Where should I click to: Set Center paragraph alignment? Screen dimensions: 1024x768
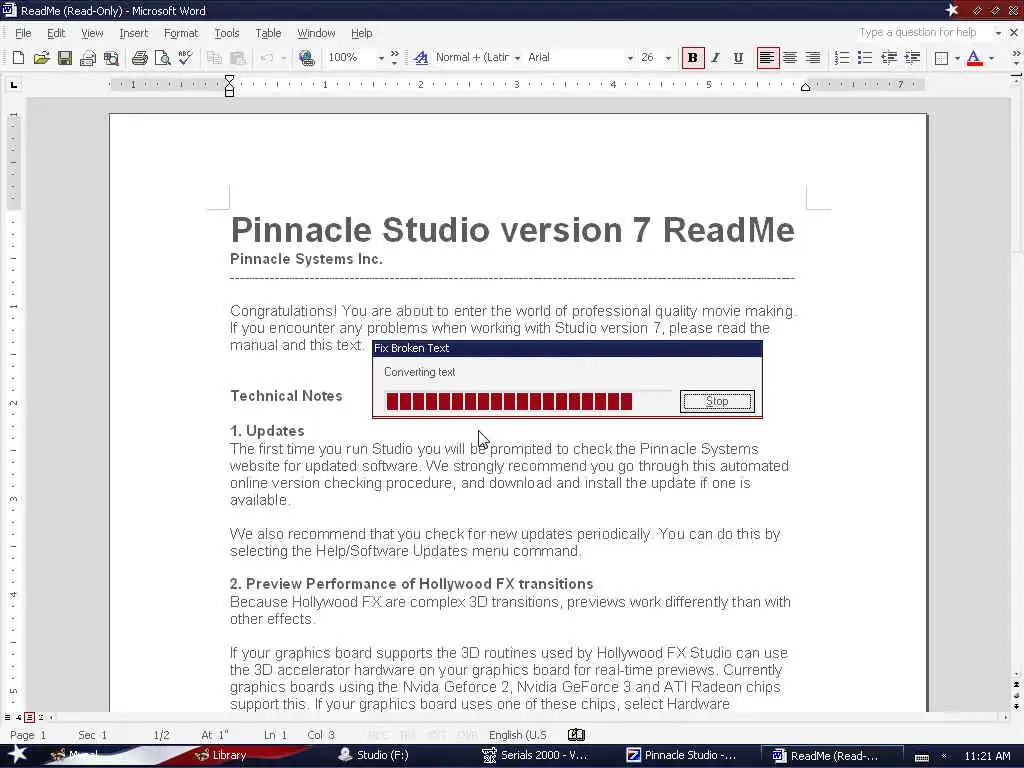(790, 58)
